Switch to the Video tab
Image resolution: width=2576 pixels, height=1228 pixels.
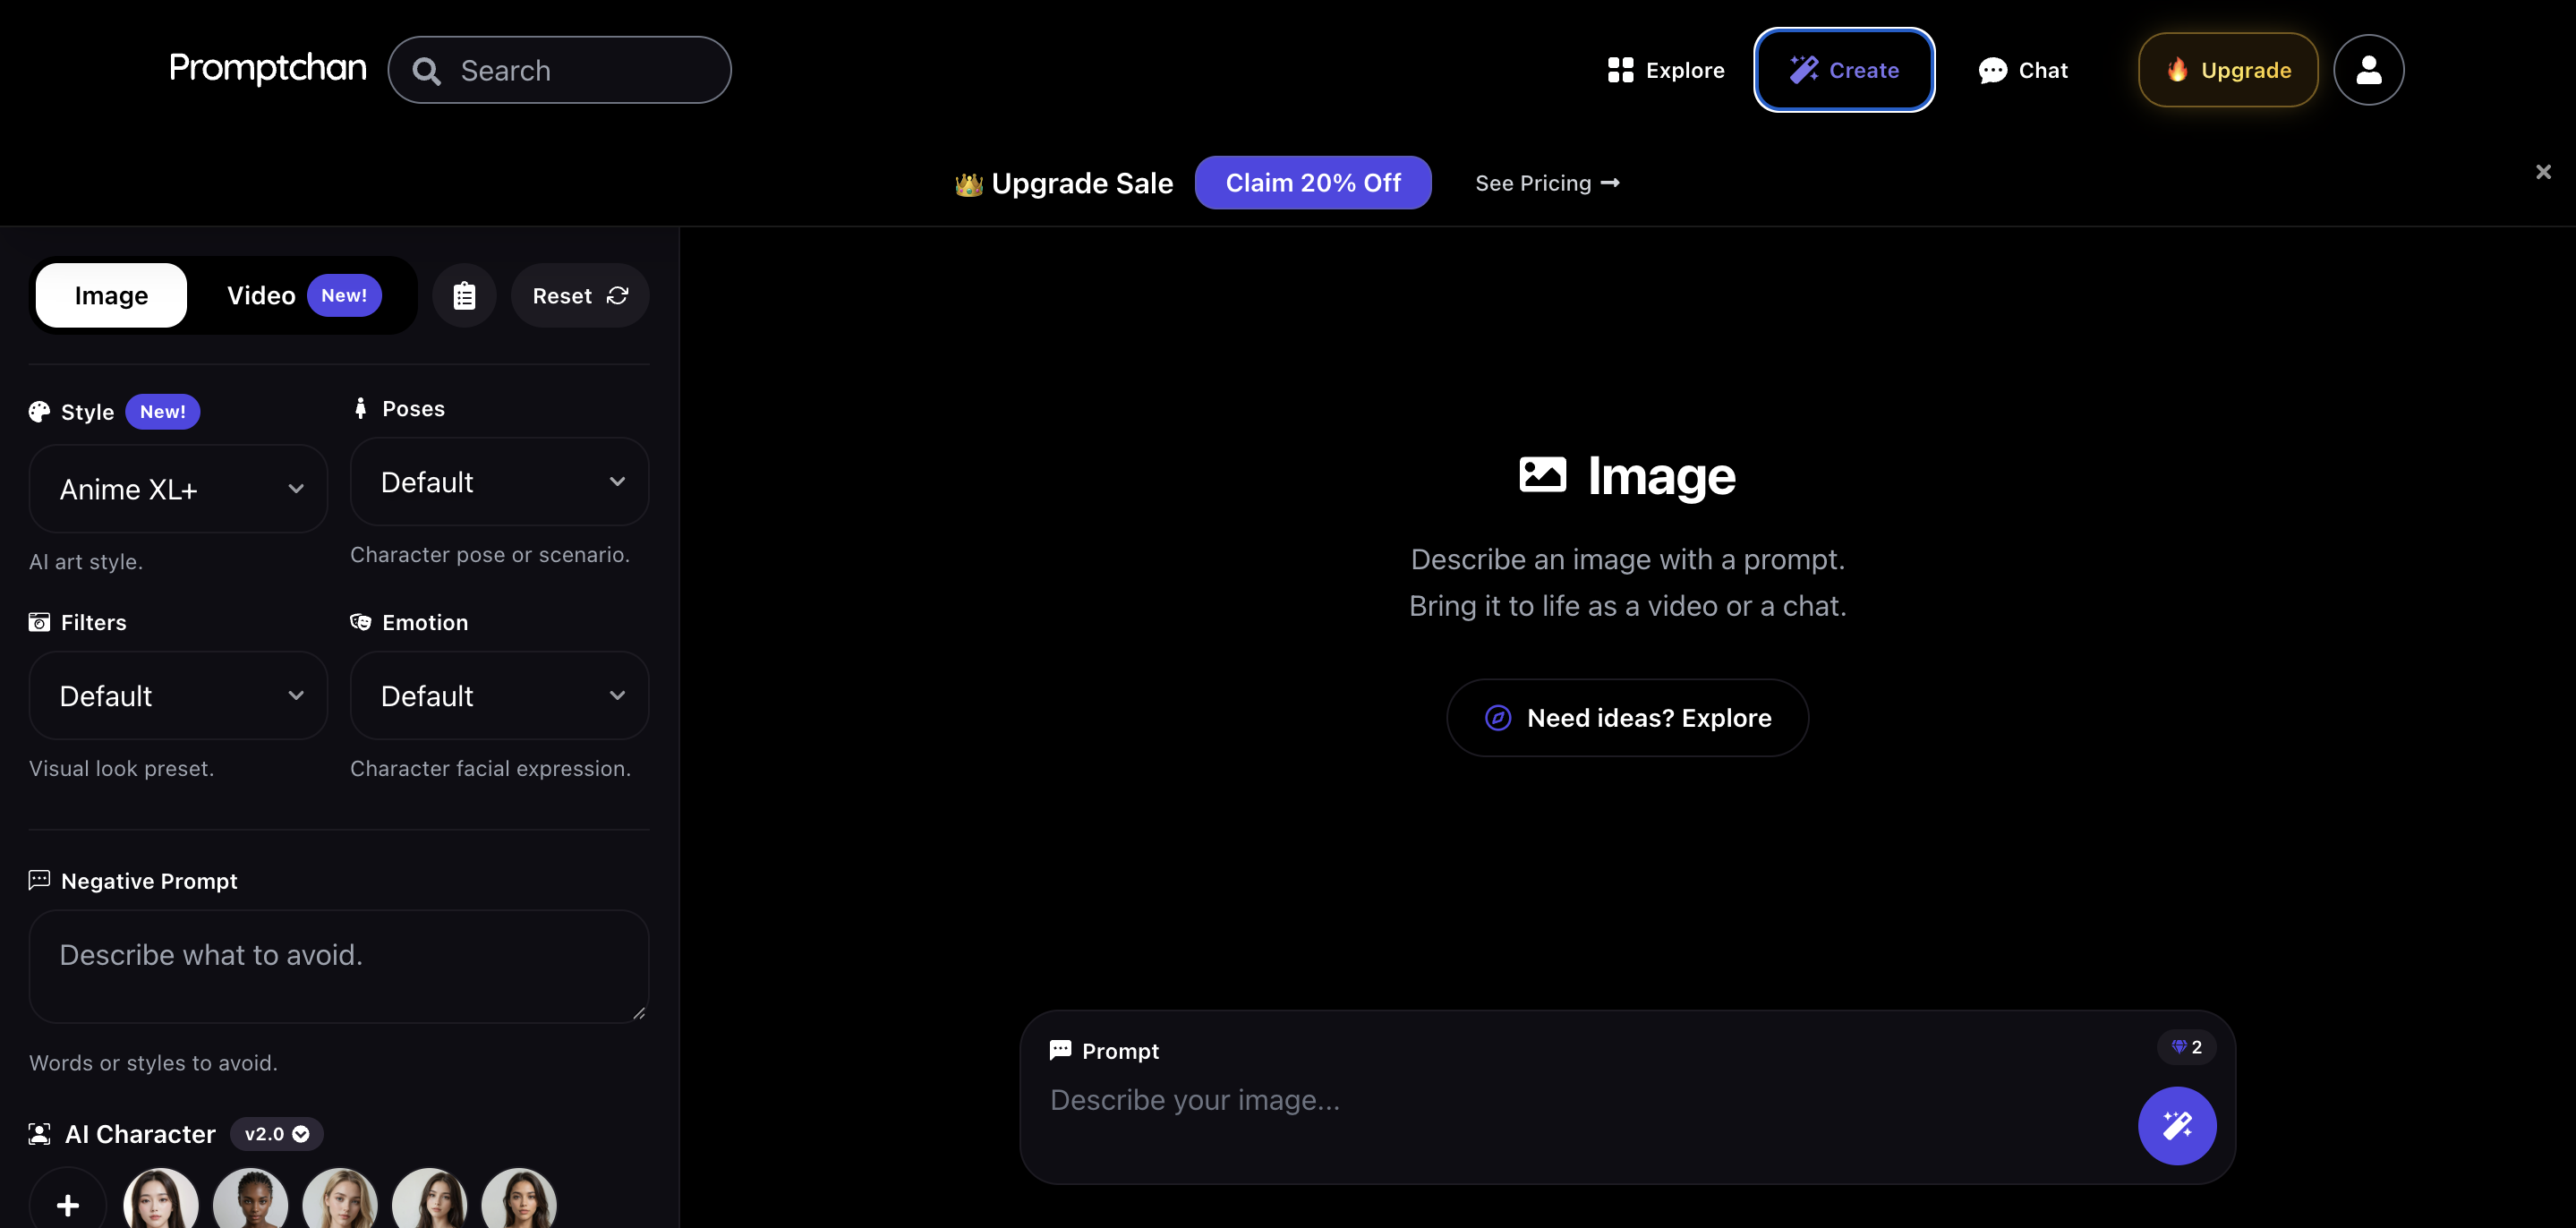(304, 295)
